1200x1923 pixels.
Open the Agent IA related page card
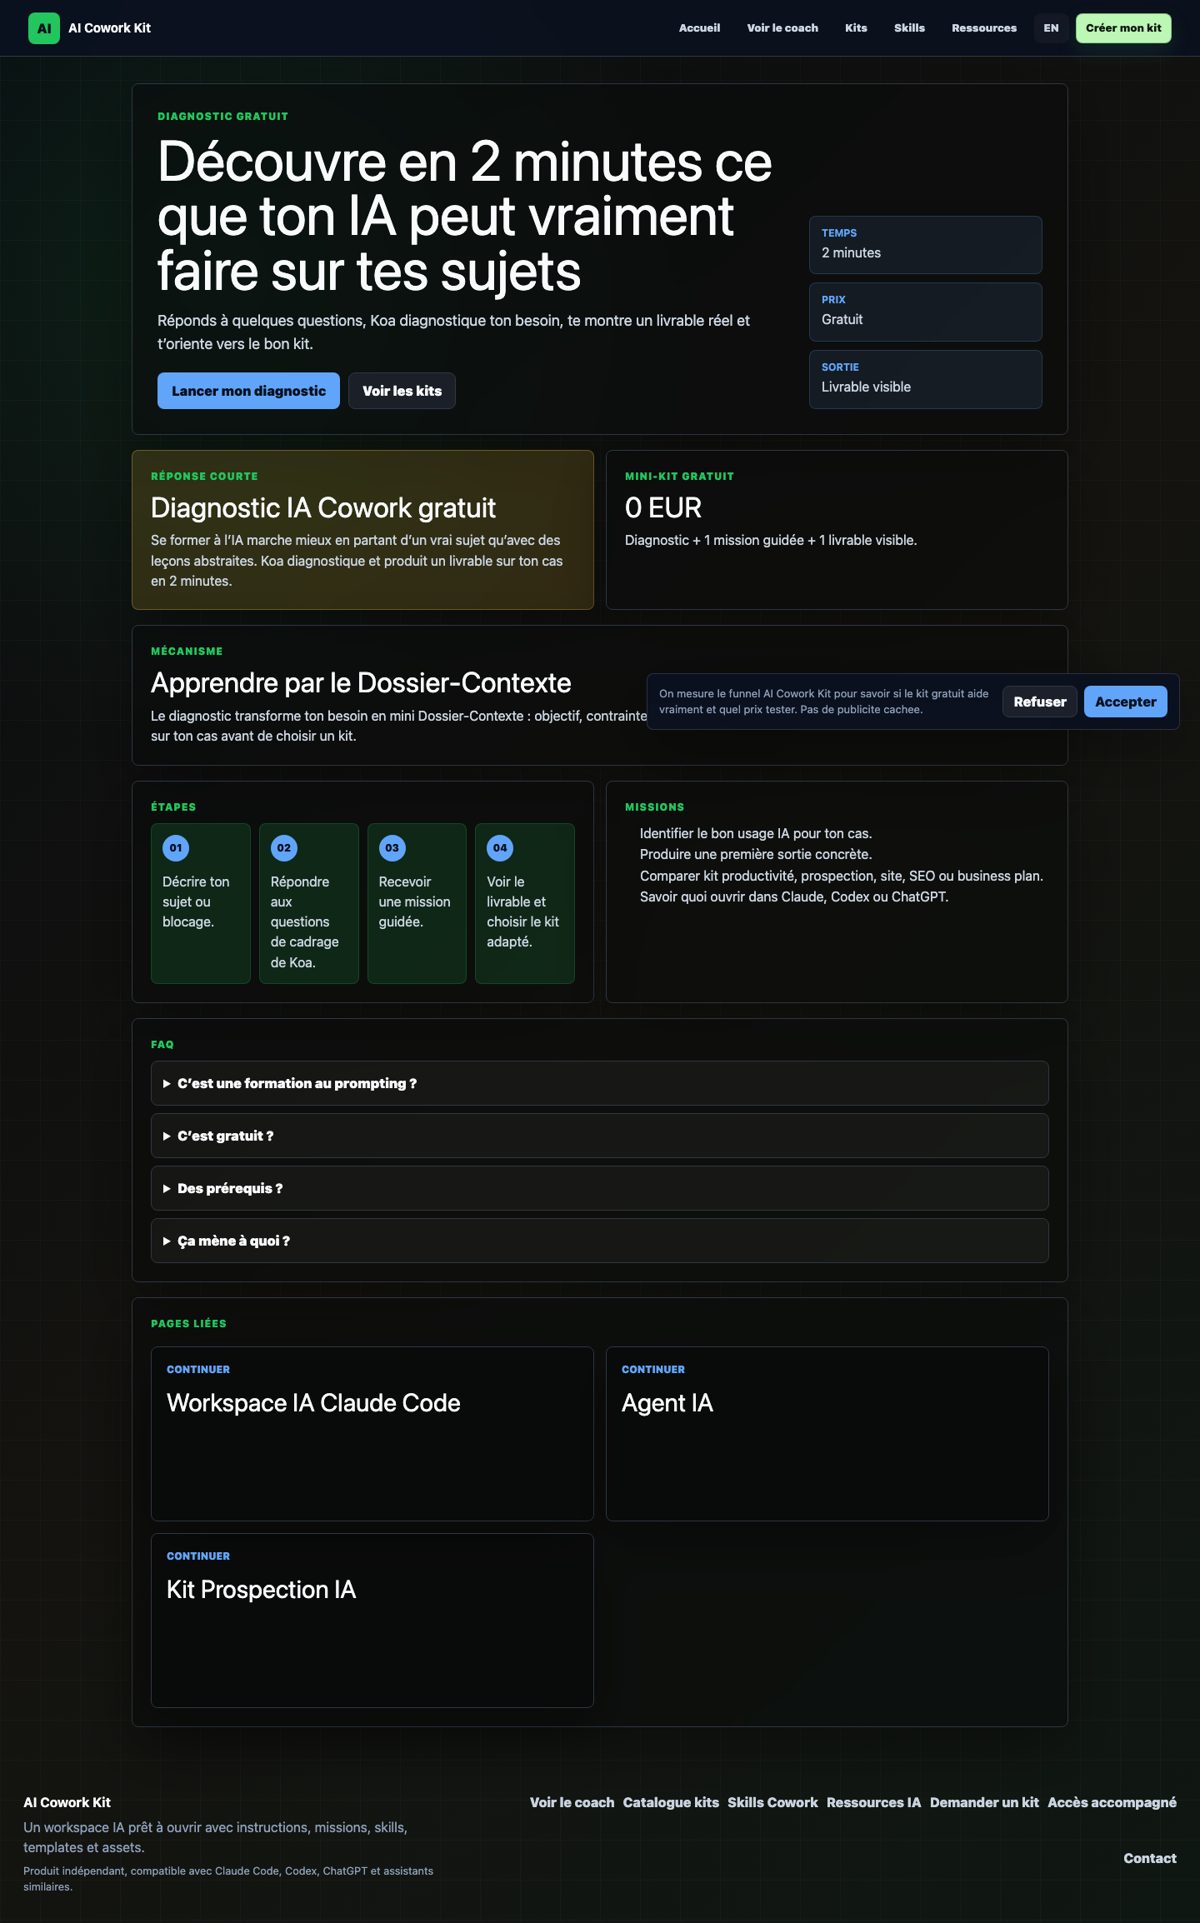coord(827,1434)
